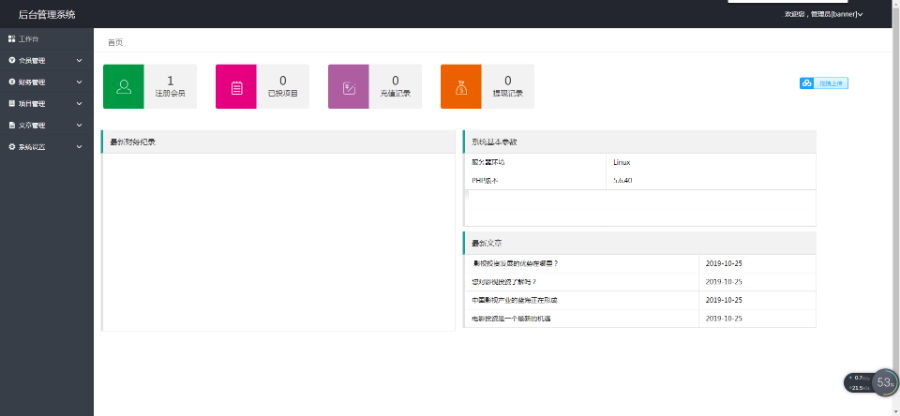This screenshot has height=416, width=900.
Task: Open the administrator account dropdown at top right
Action: [x=823, y=14]
